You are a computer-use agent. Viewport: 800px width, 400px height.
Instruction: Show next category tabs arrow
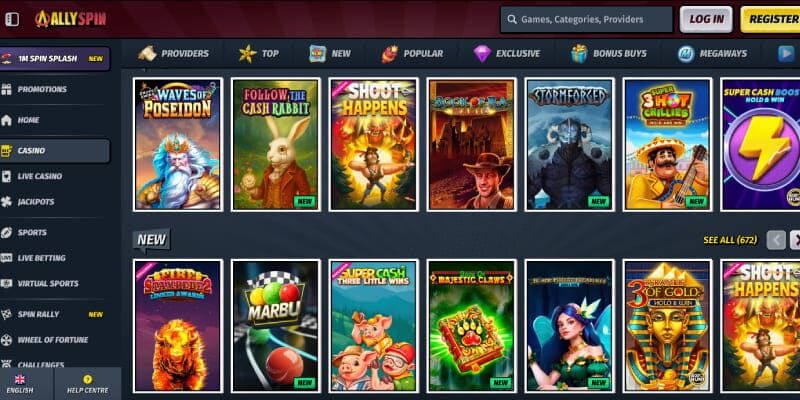click(786, 54)
